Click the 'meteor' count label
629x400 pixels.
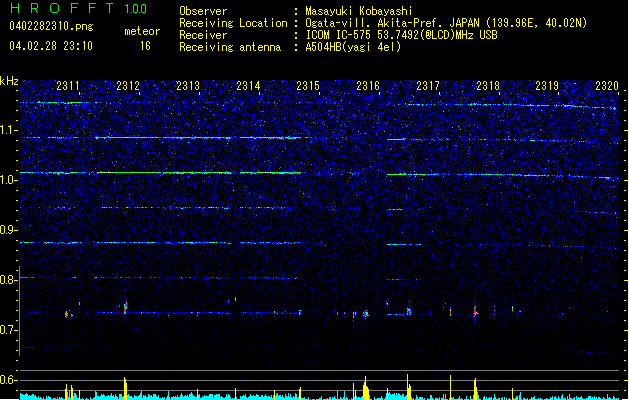coord(142,31)
